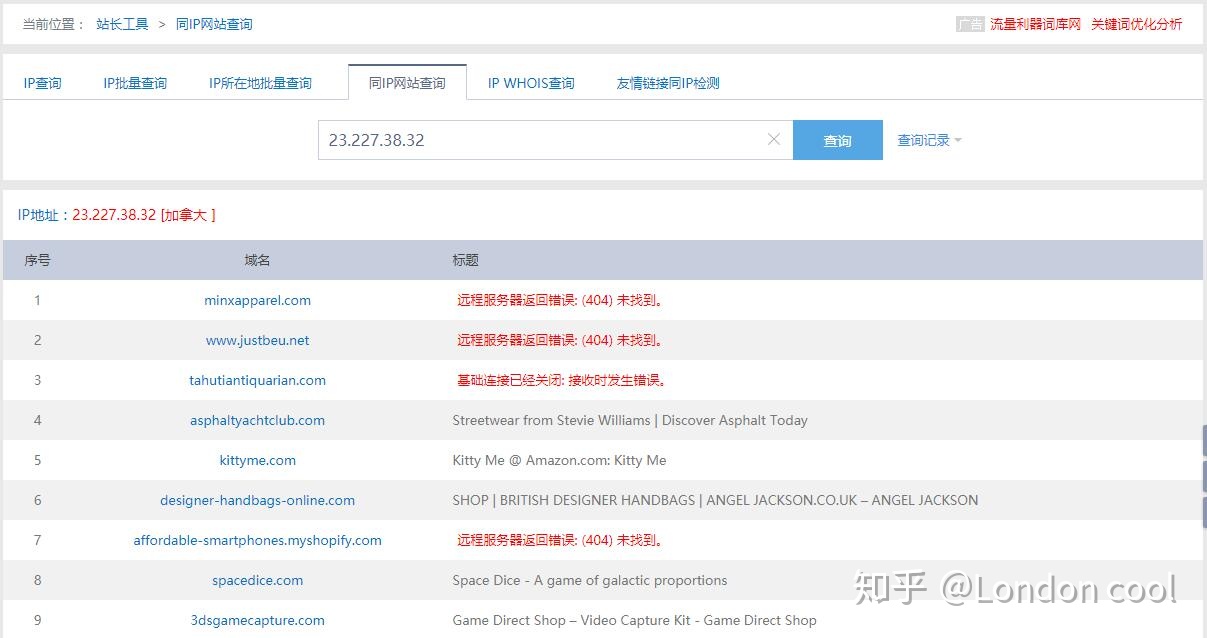The image size is (1207, 638).
Task: Open asphaltyachtclub.com in the results
Action: pyautogui.click(x=257, y=420)
